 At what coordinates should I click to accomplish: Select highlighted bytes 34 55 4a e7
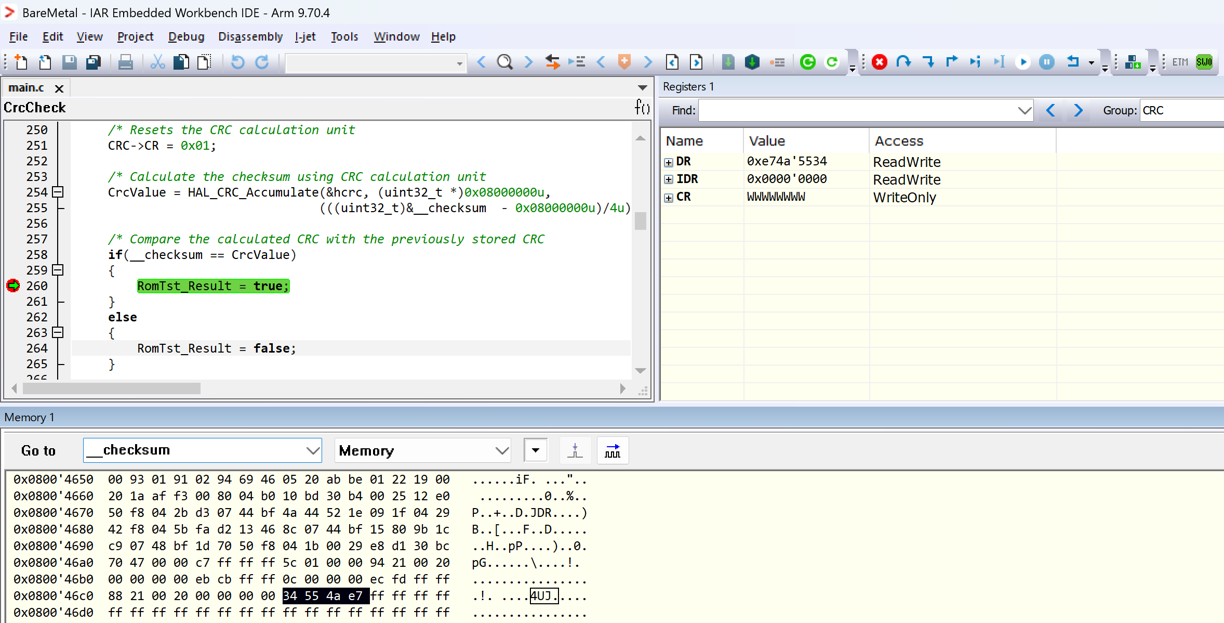pyautogui.click(x=325, y=596)
